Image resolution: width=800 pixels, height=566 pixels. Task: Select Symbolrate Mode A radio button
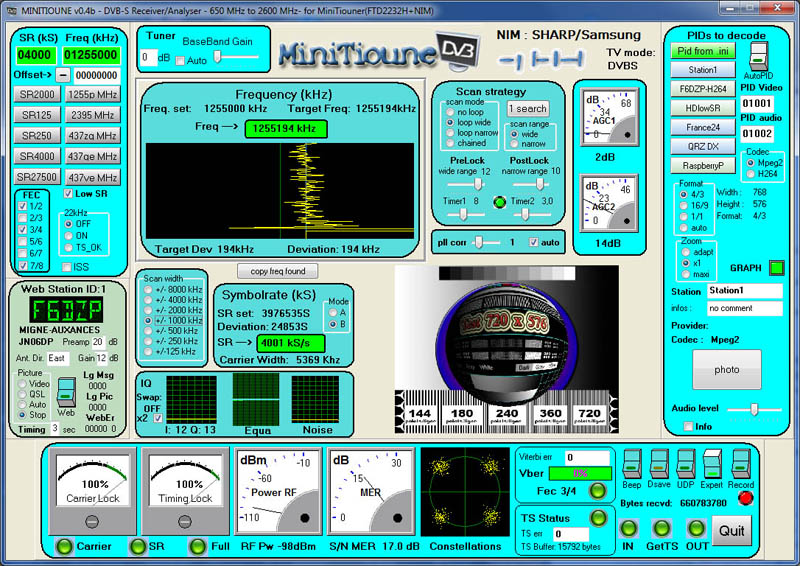333,312
